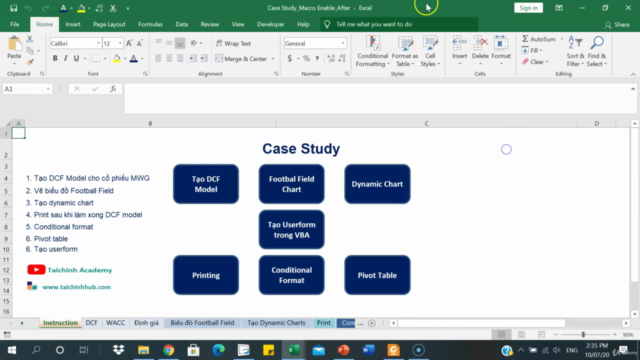Apply Comma Style format
The width and height of the screenshot is (640, 360).
point(317,58)
